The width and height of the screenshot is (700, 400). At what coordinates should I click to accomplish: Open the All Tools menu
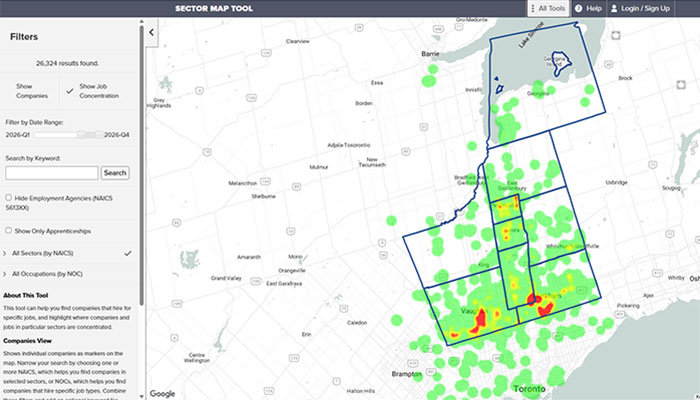click(x=548, y=8)
